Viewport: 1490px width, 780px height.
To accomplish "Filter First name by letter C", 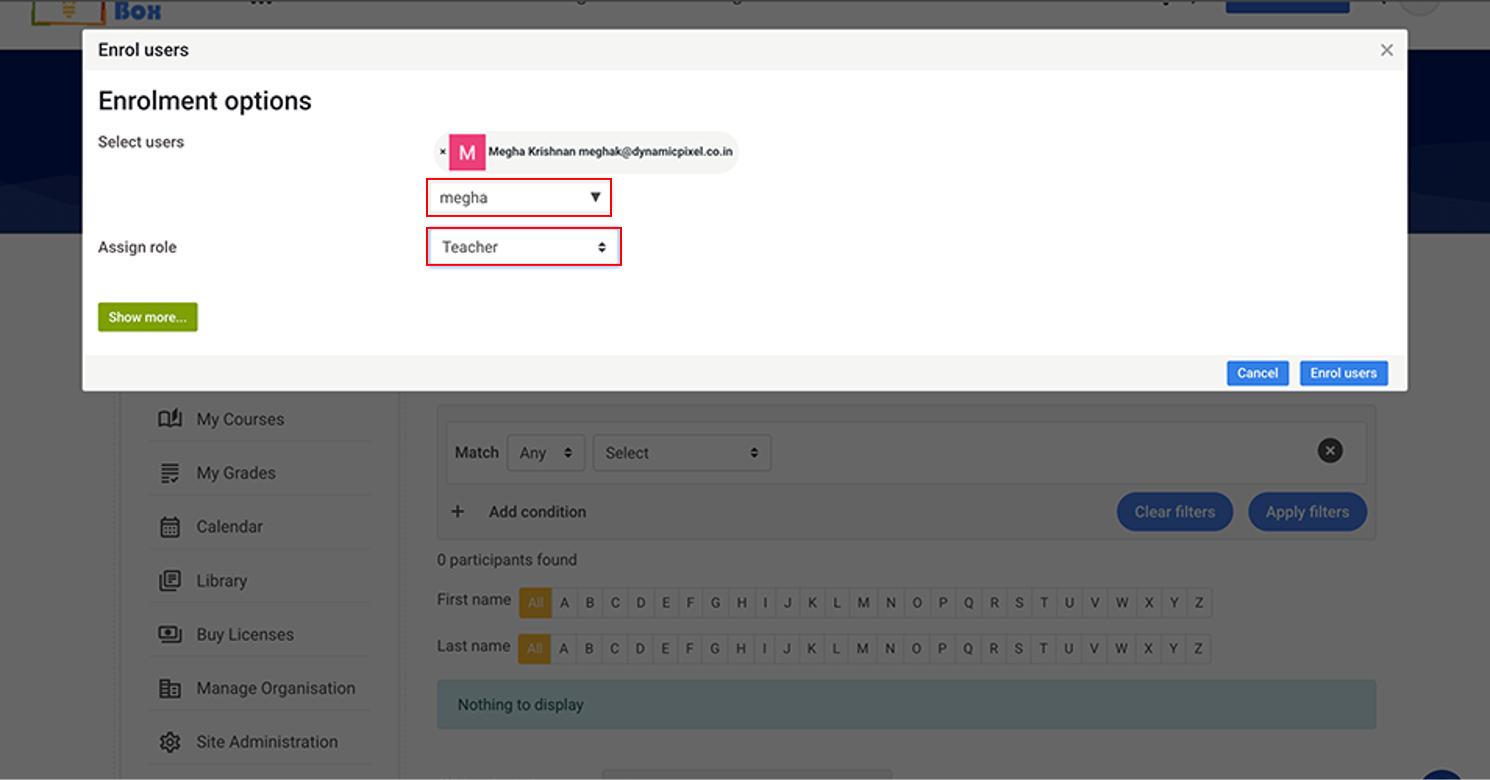I will click(615, 603).
